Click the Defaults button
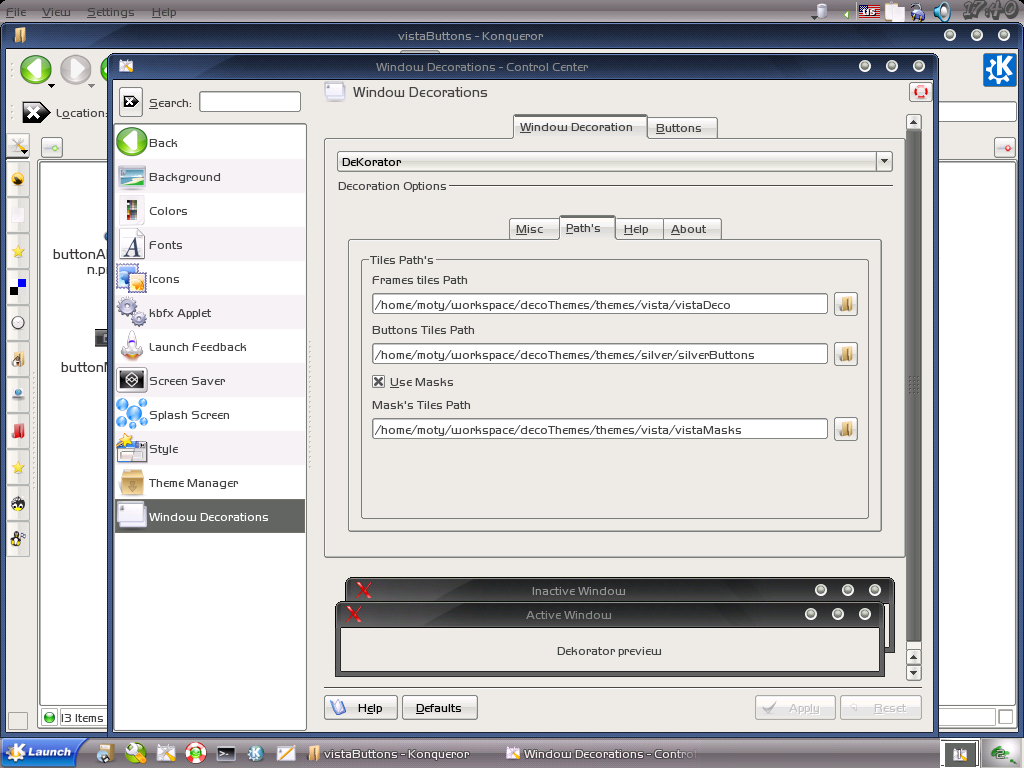1024x768 pixels. tap(440, 708)
